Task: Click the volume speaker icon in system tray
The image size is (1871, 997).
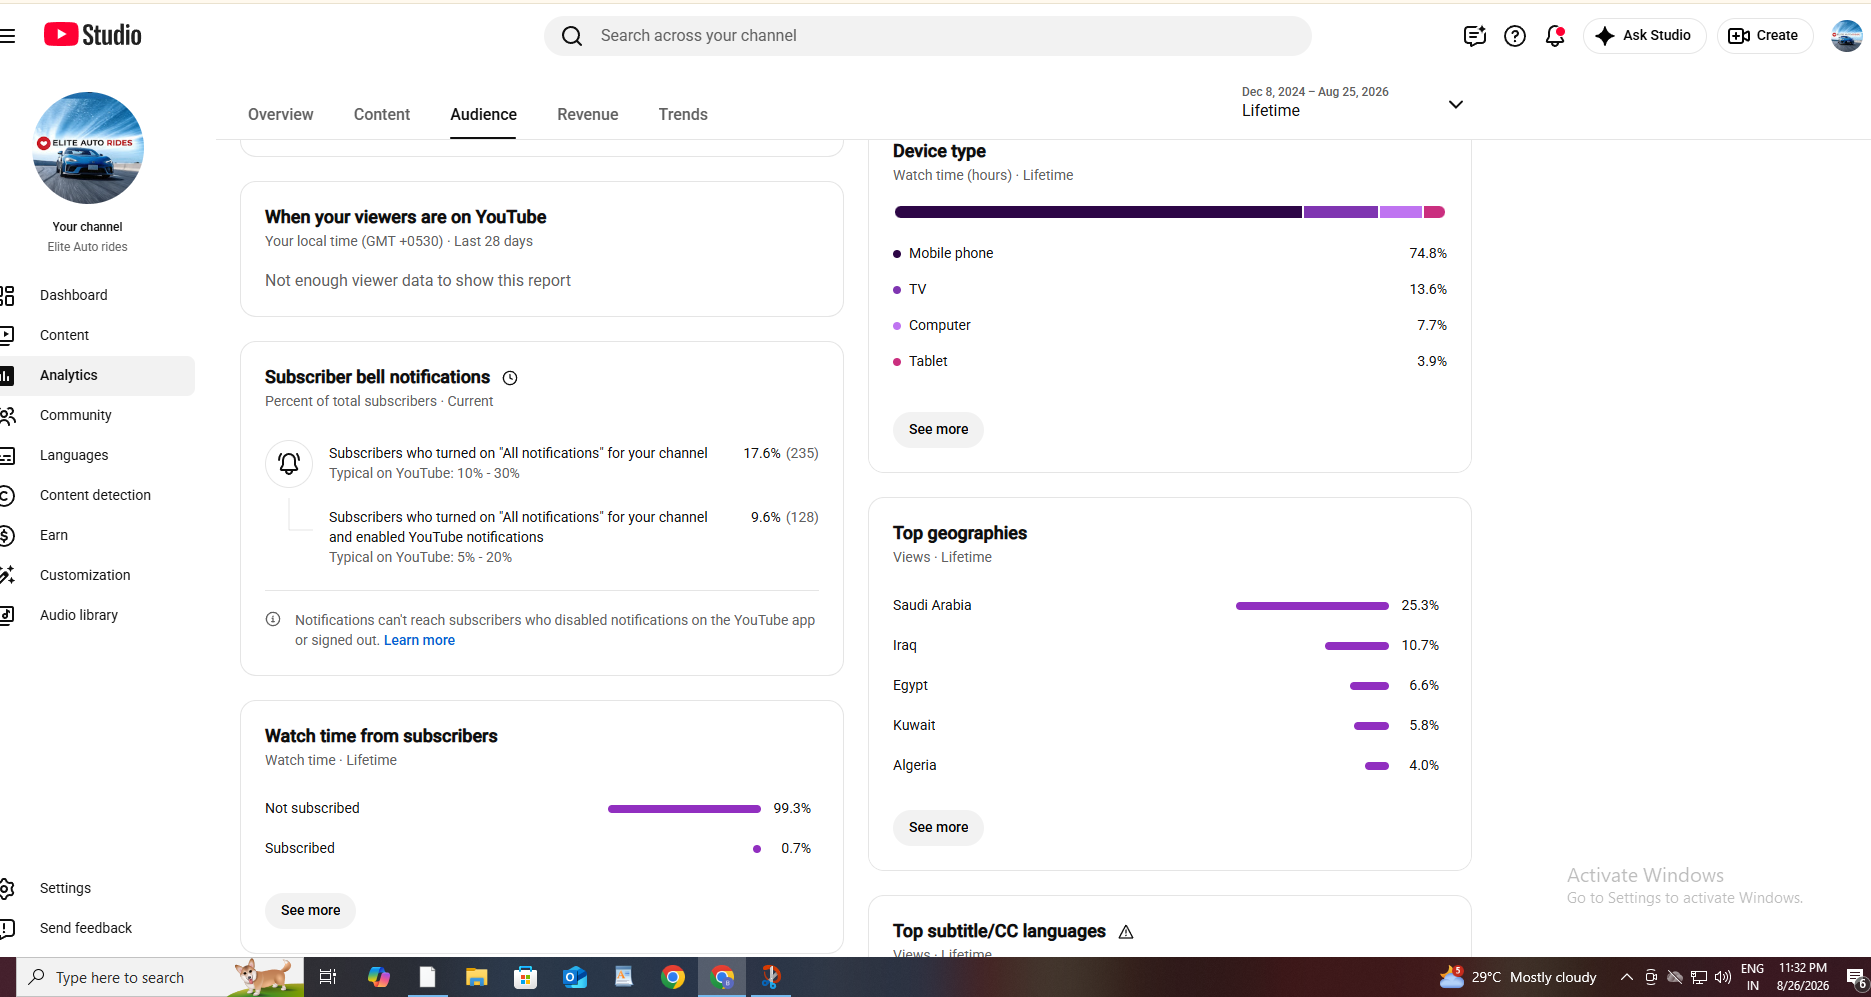Action: 1722,977
